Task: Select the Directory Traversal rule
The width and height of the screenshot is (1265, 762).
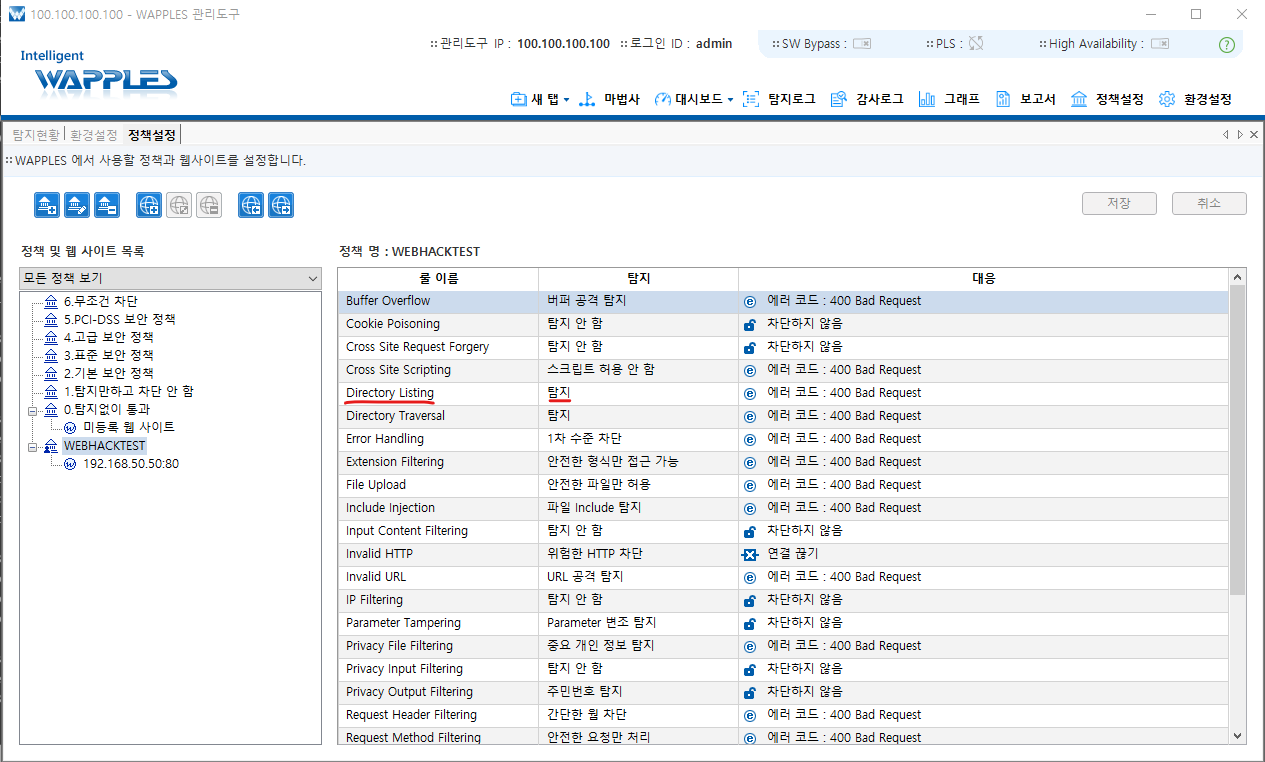Action: coord(395,416)
